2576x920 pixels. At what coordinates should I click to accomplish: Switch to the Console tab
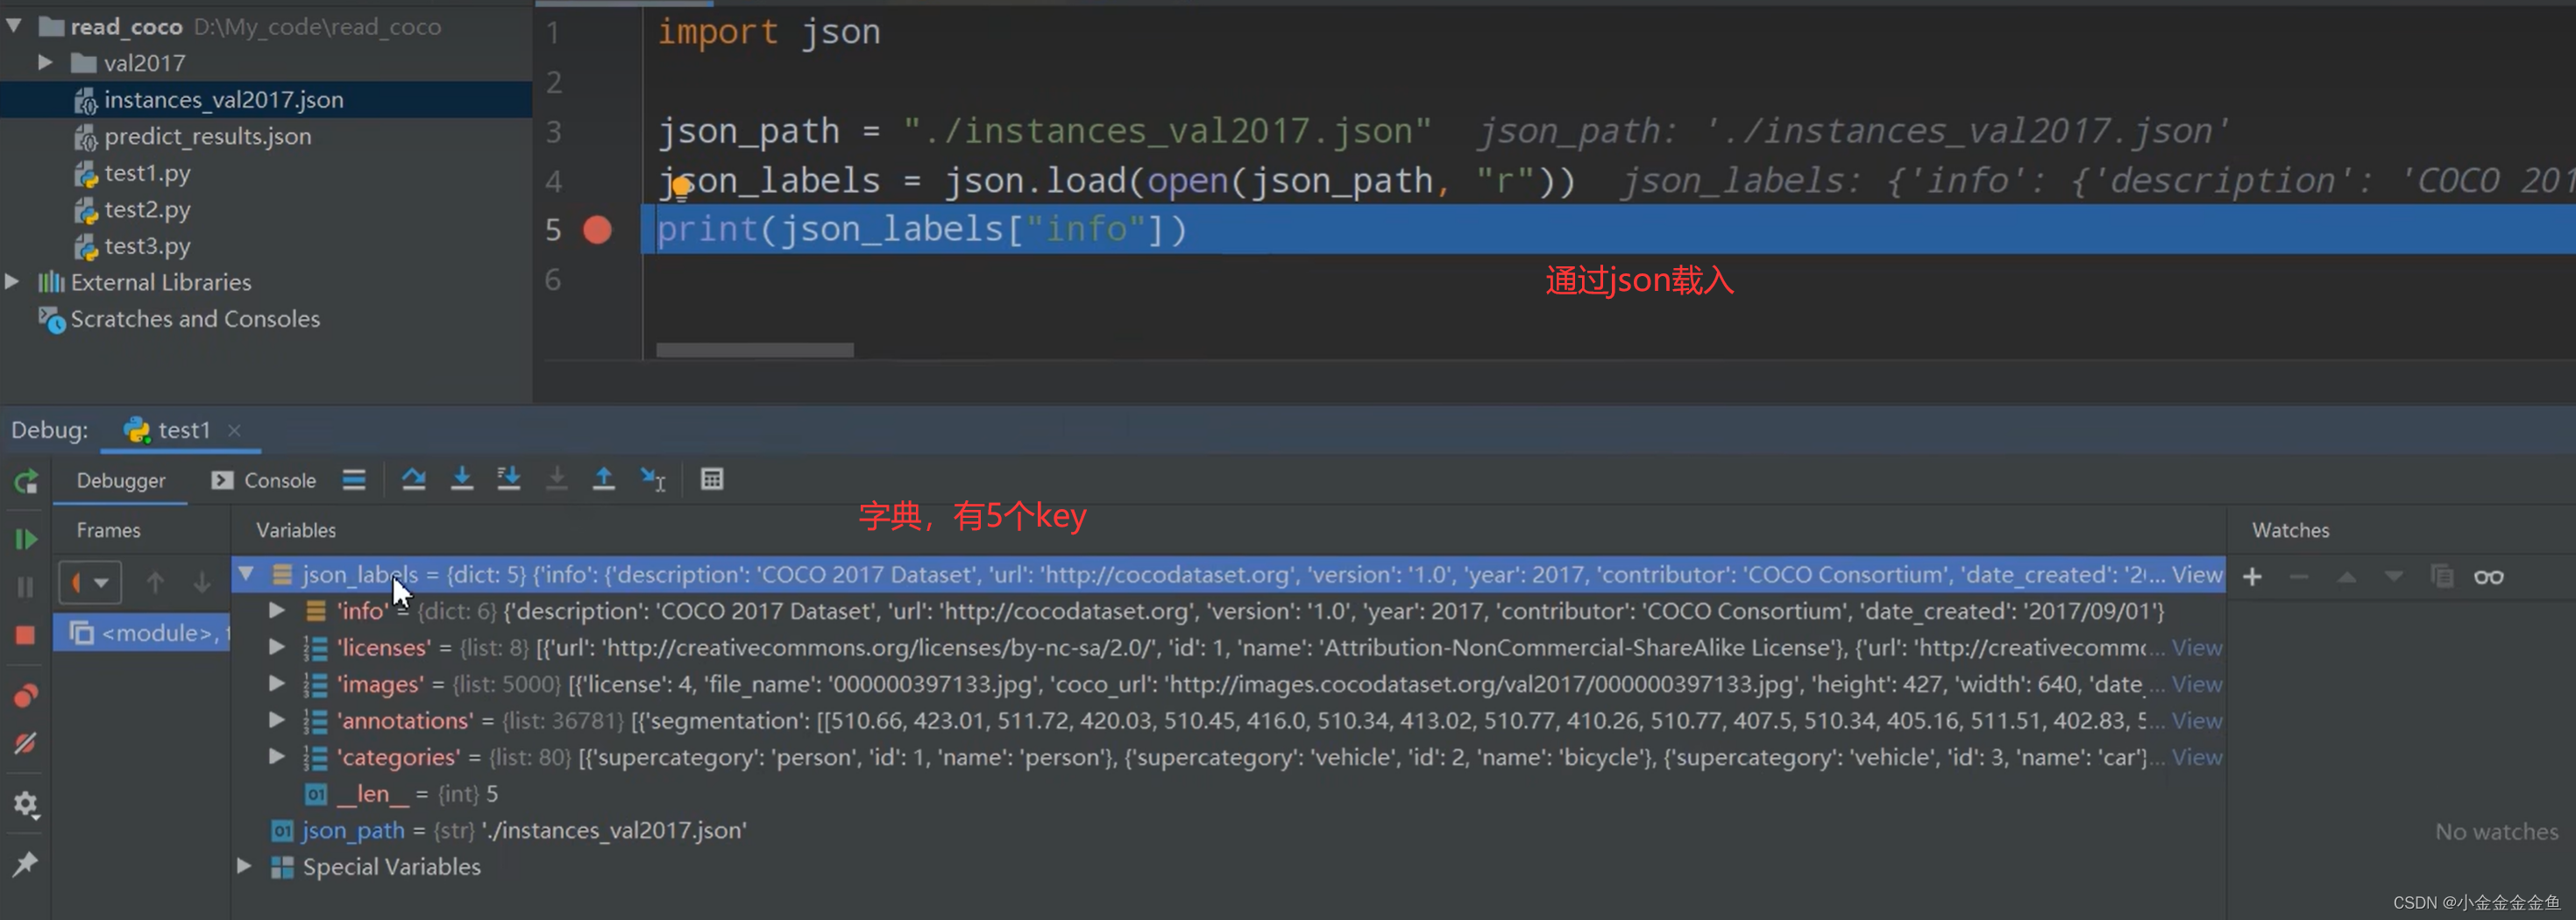(x=264, y=480)
